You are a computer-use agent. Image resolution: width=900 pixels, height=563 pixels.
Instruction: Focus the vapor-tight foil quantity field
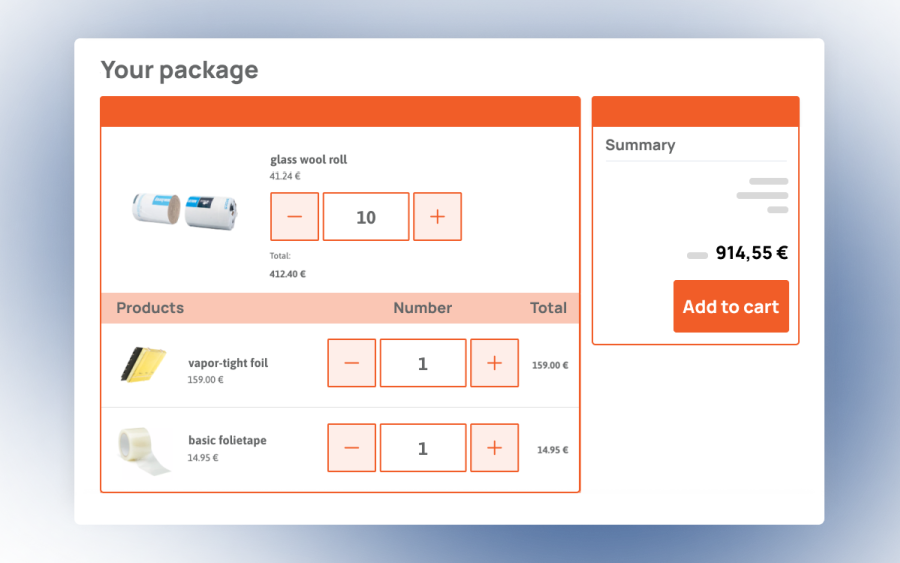pyautogui.click(x=422, y=363)
